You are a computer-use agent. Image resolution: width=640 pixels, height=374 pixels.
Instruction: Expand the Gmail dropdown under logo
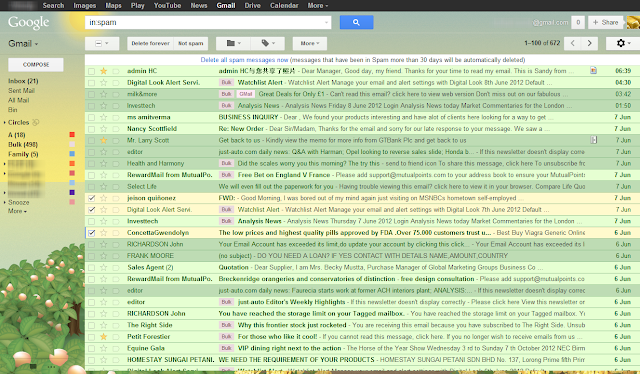click(23, 44)
